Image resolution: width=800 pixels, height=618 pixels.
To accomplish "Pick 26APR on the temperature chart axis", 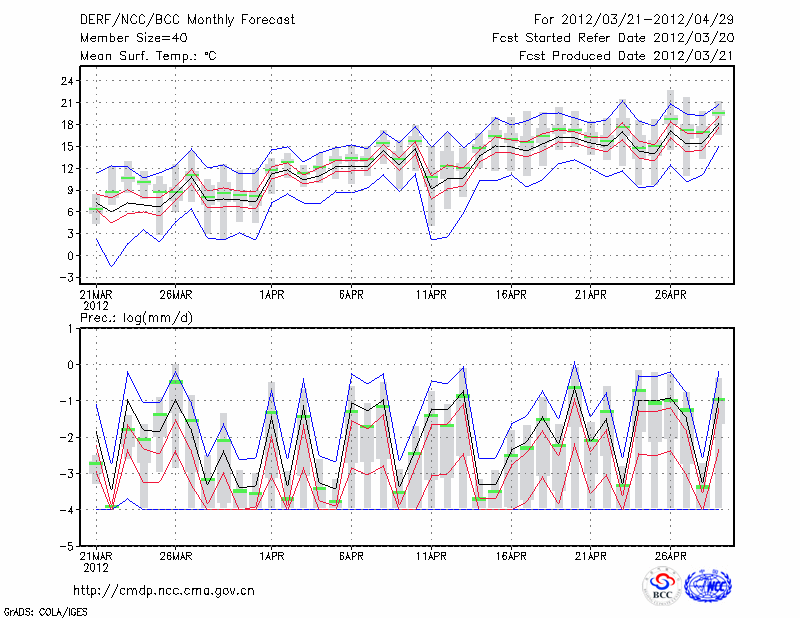I will click(x=671, y=295).
